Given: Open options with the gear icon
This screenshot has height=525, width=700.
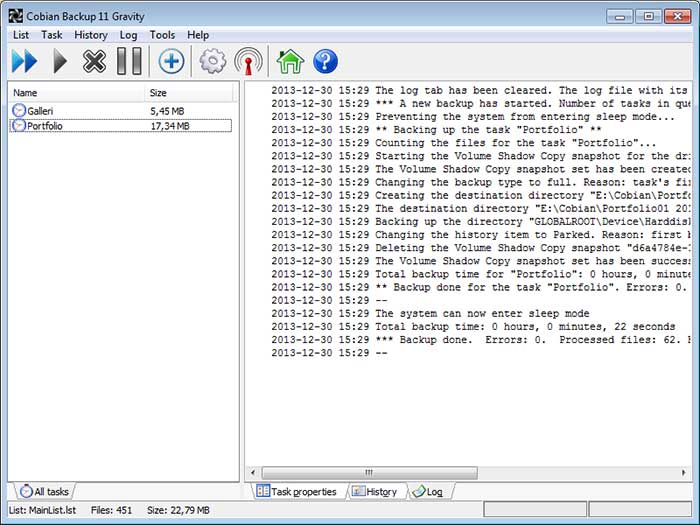Looking at the screenshot, I should click(x=212, y=61).
